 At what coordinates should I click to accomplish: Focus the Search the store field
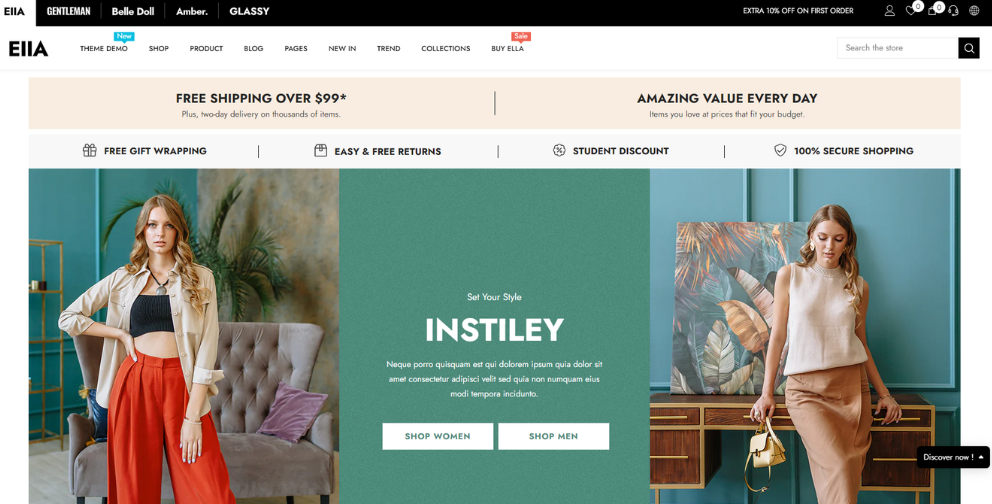898,48
